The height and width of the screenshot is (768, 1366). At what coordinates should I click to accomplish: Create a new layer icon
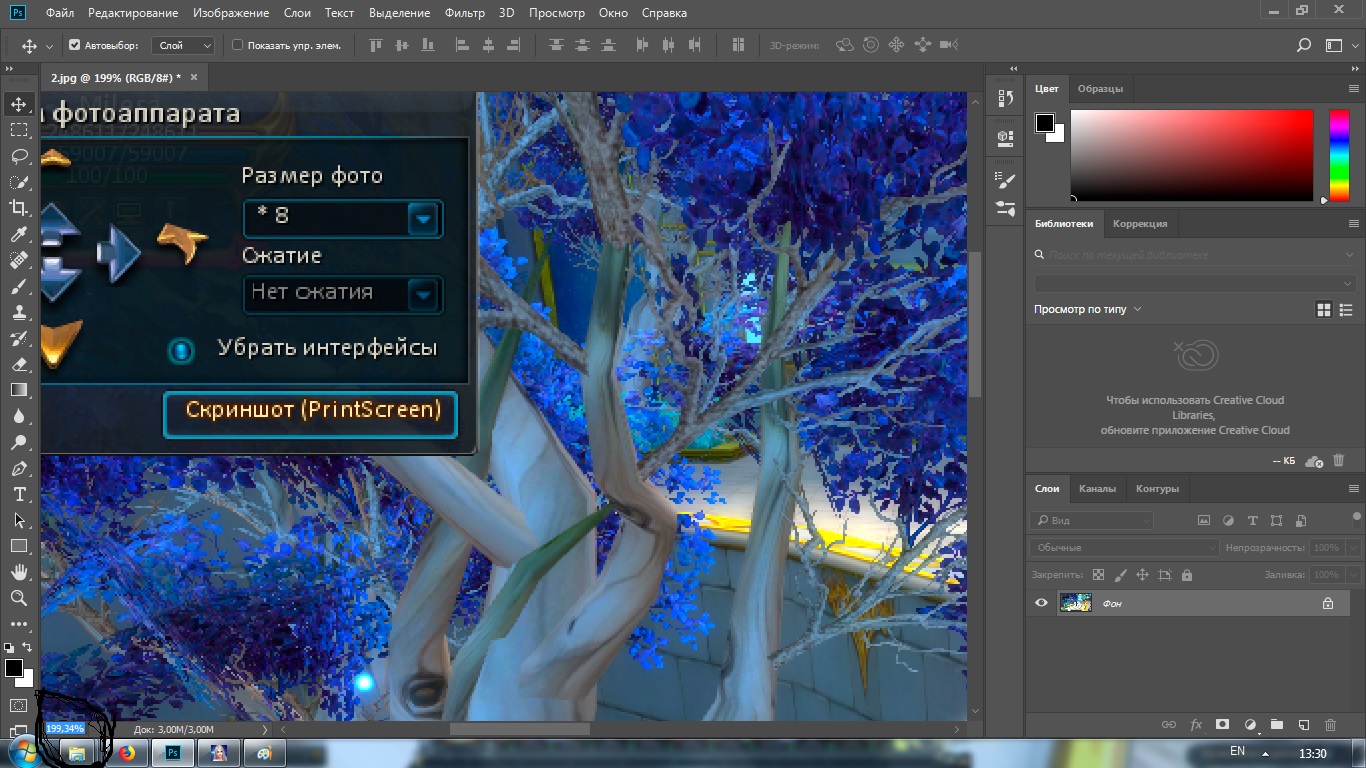click(1303, 724)
